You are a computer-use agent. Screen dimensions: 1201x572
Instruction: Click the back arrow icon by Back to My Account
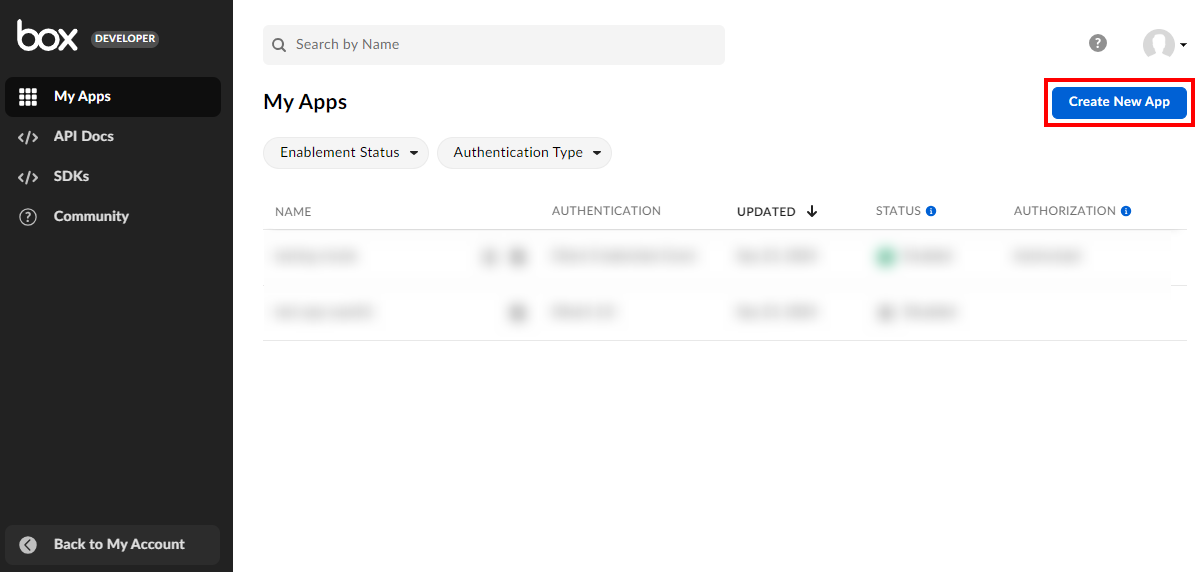point(28,545)
